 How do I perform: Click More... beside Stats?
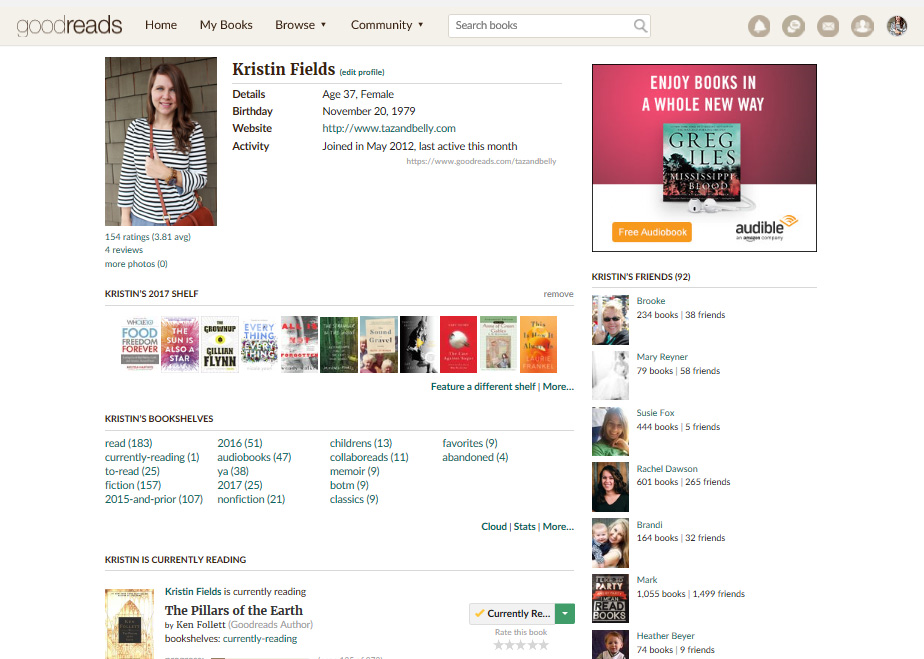[558, 527]
